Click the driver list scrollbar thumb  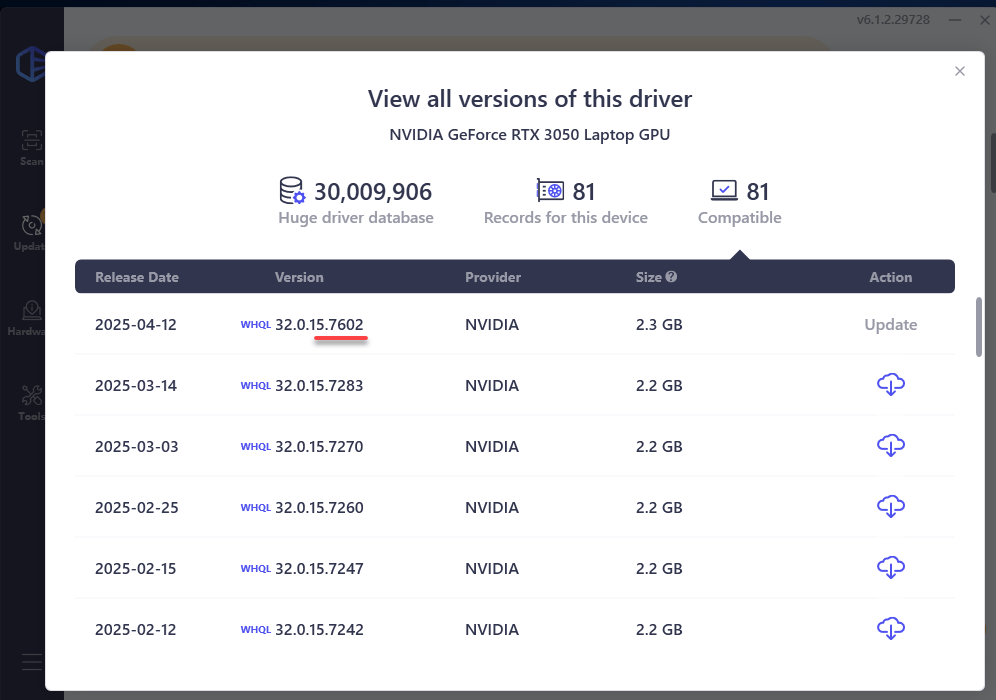point(979,325)
